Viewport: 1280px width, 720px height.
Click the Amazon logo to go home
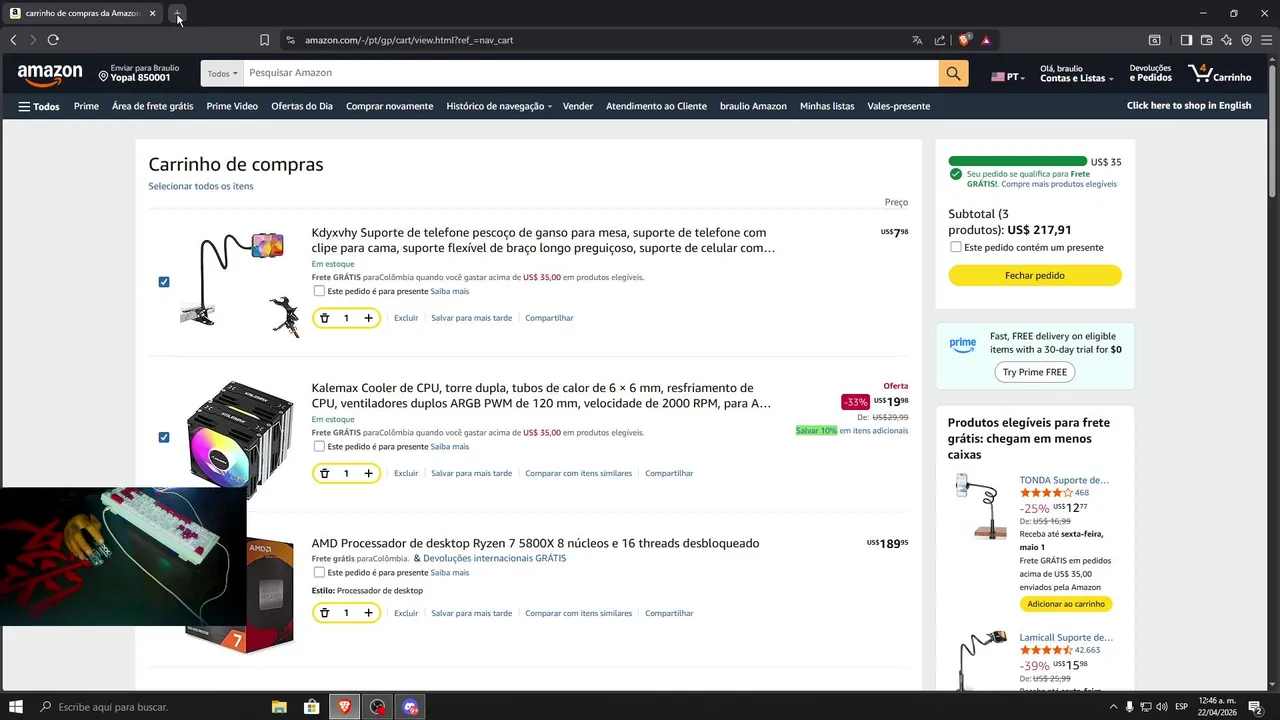click(x=50, y=73)
